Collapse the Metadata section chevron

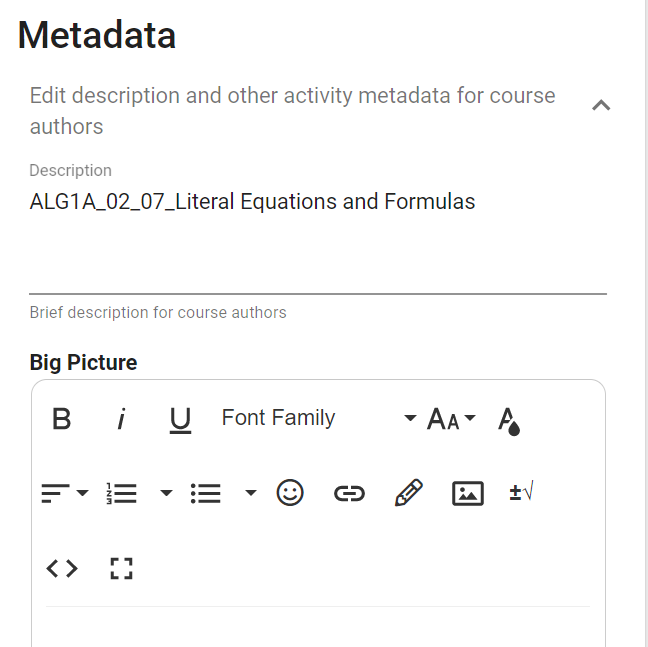click(x=601, y=105)
